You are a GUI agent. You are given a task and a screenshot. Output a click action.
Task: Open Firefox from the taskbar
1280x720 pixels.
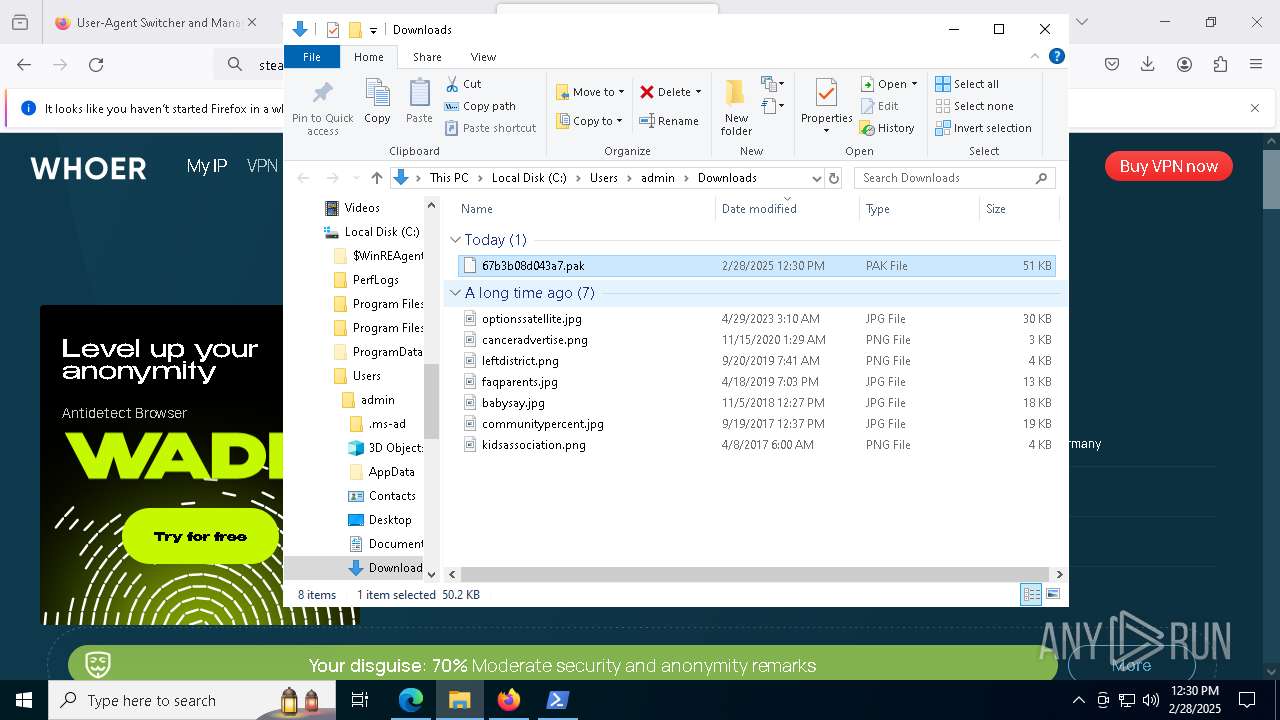point(509,700)
